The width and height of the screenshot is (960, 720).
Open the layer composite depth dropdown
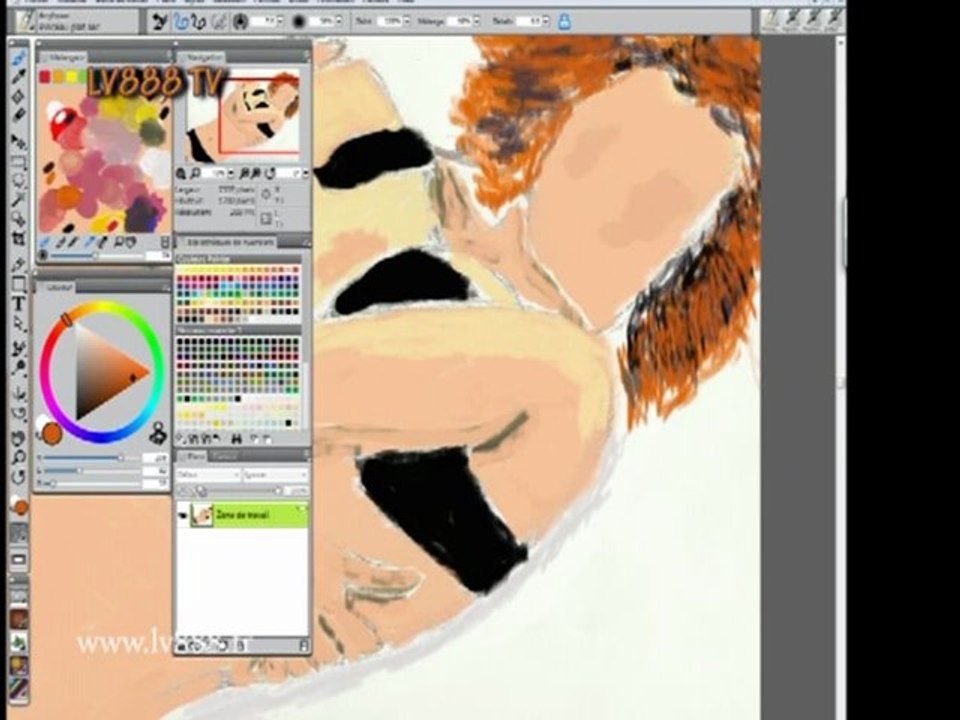pyautogui.click(x=276, y=474)
